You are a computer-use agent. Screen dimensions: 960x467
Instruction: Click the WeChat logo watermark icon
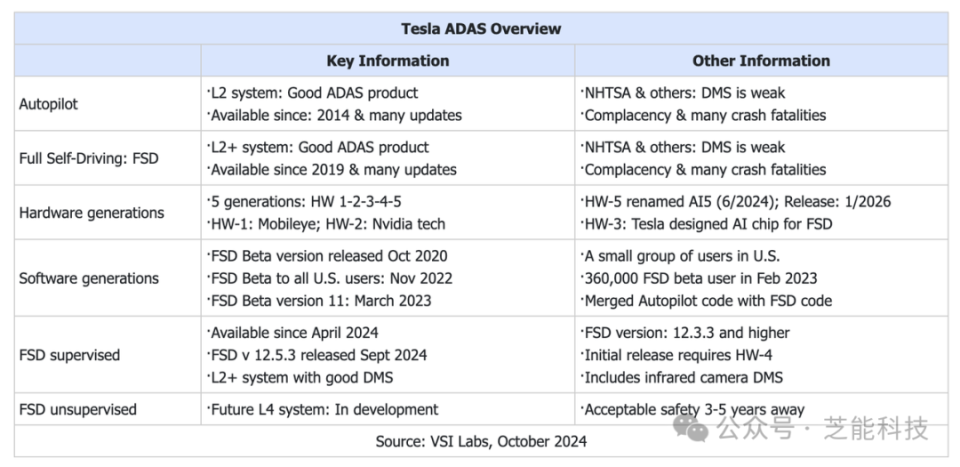pyautogui.click(x=691, y=428)
